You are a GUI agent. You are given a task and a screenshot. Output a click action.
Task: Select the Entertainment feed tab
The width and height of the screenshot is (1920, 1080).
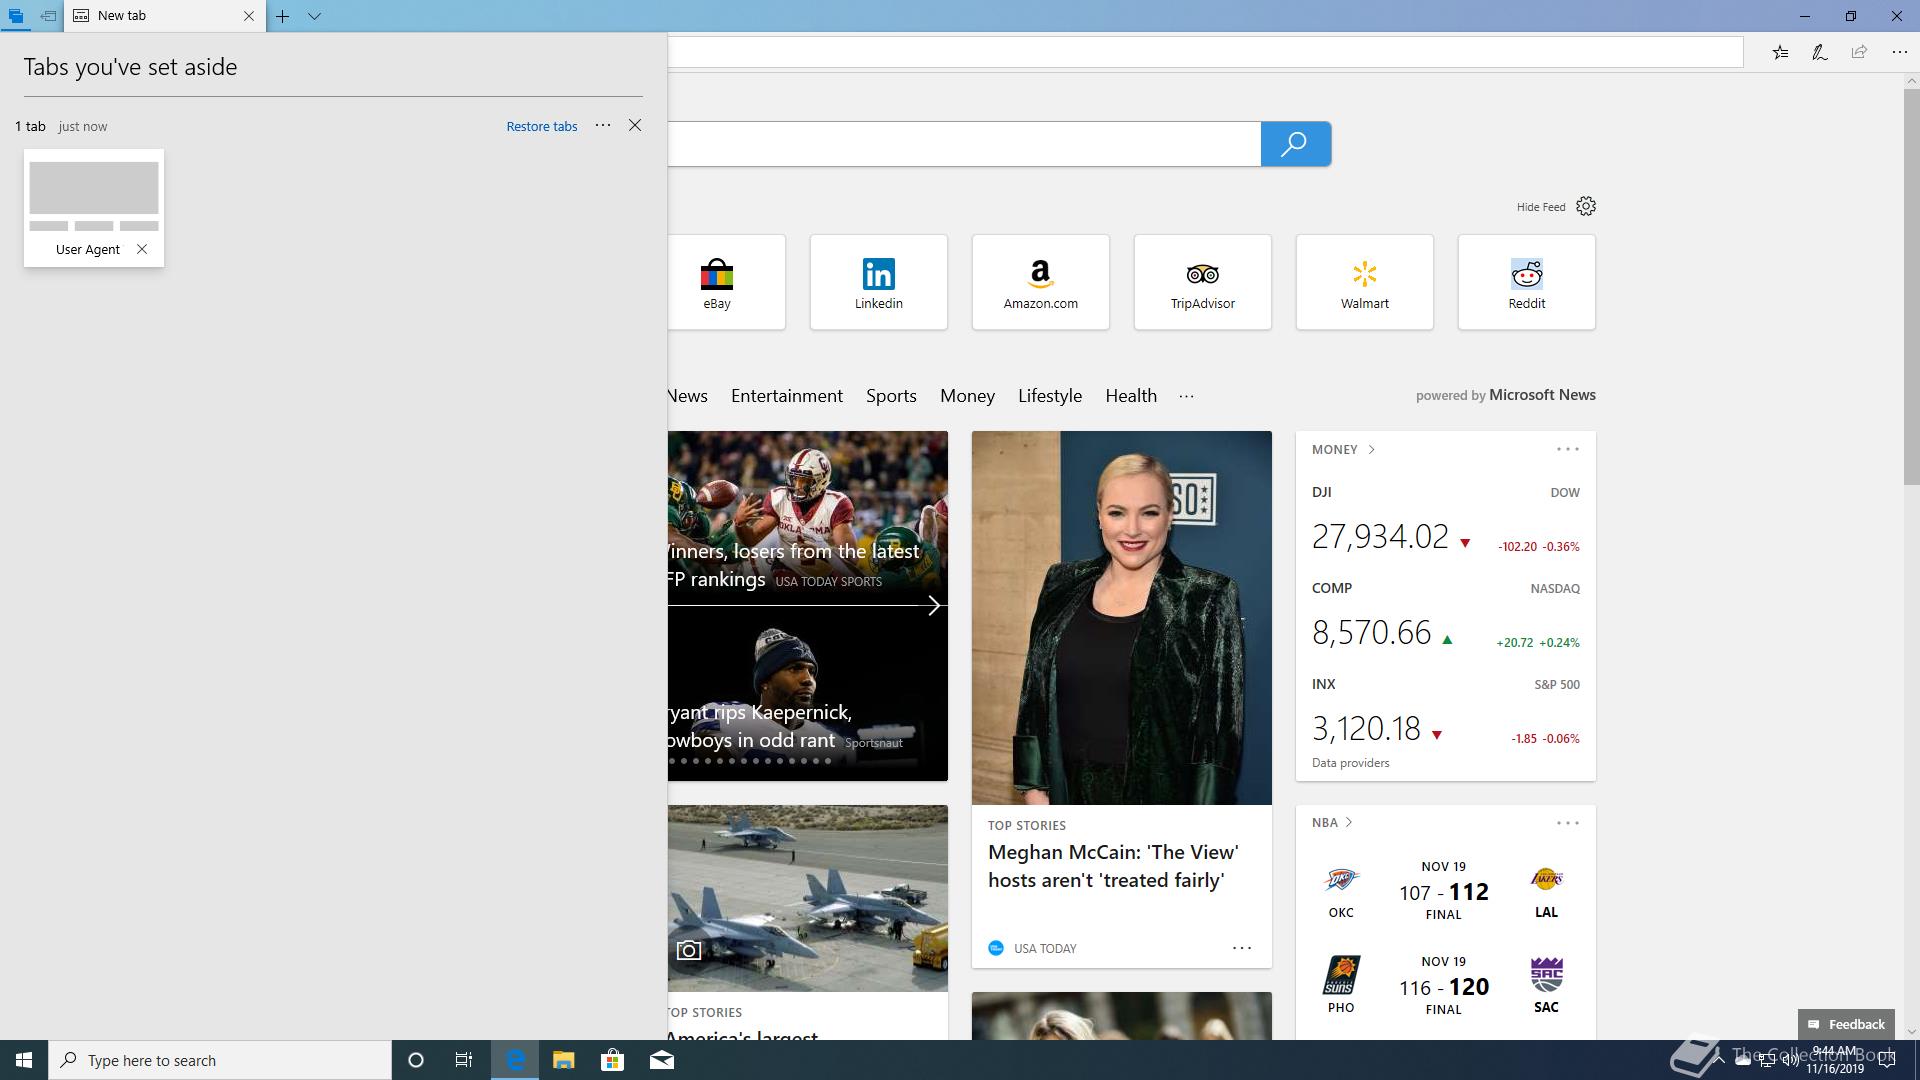pos(787,396)
